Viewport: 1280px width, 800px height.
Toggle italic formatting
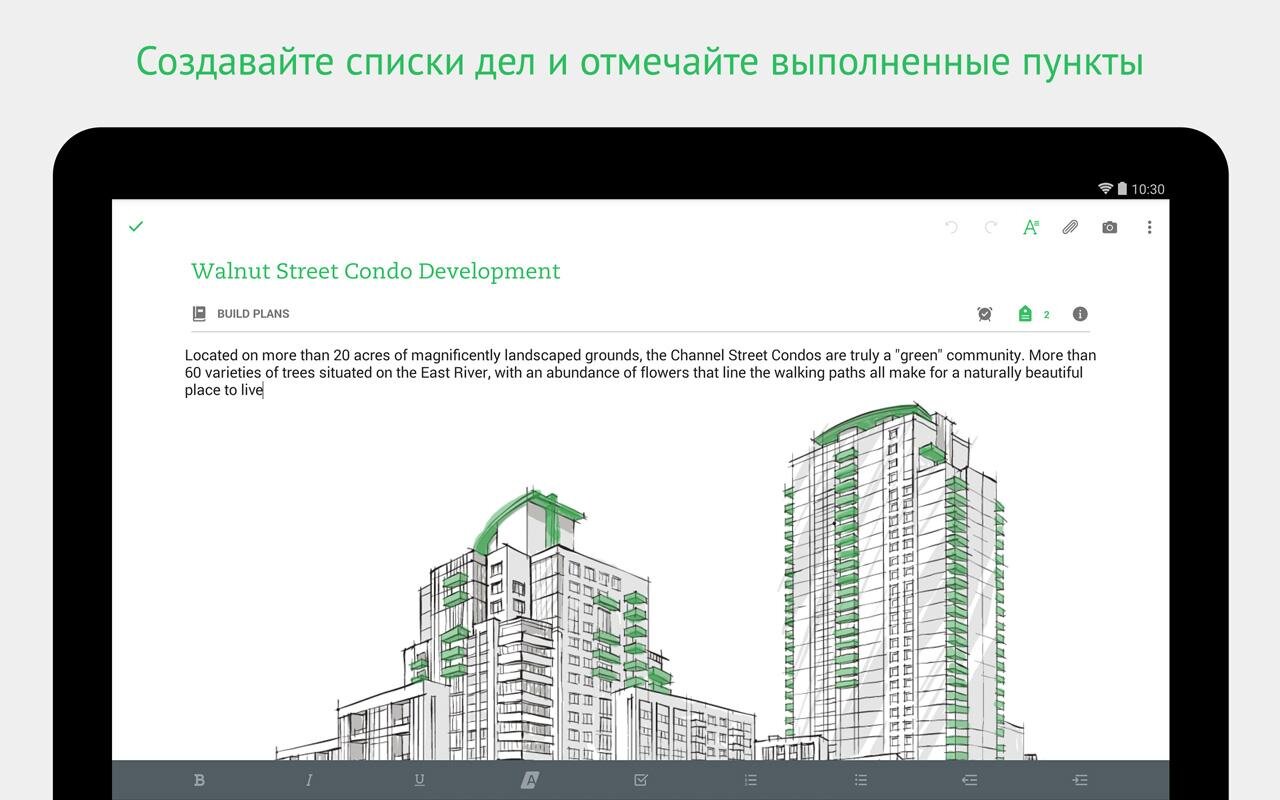[x=309, y=780]
